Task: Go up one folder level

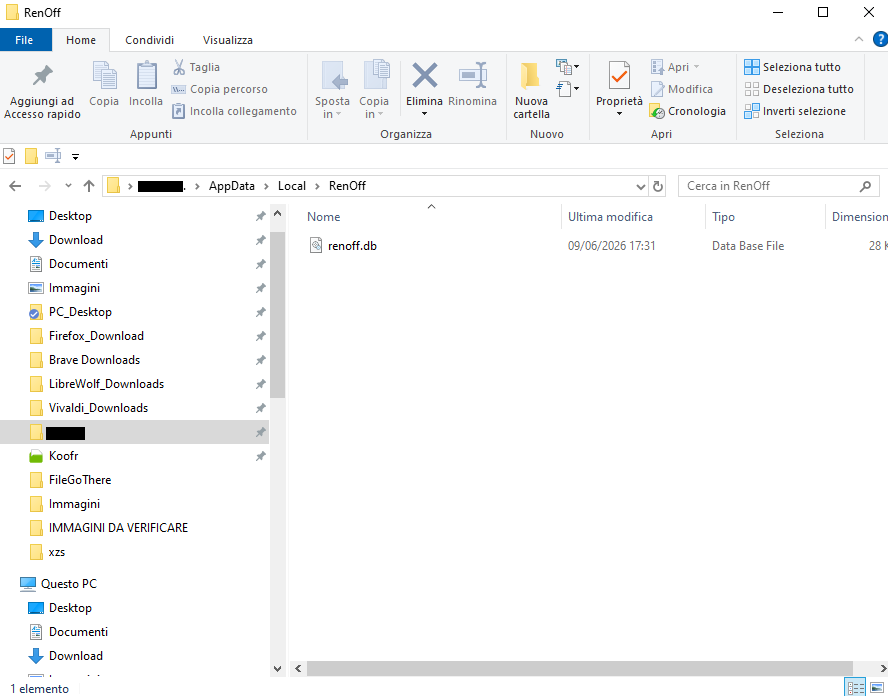Action: tap(89, 186)
